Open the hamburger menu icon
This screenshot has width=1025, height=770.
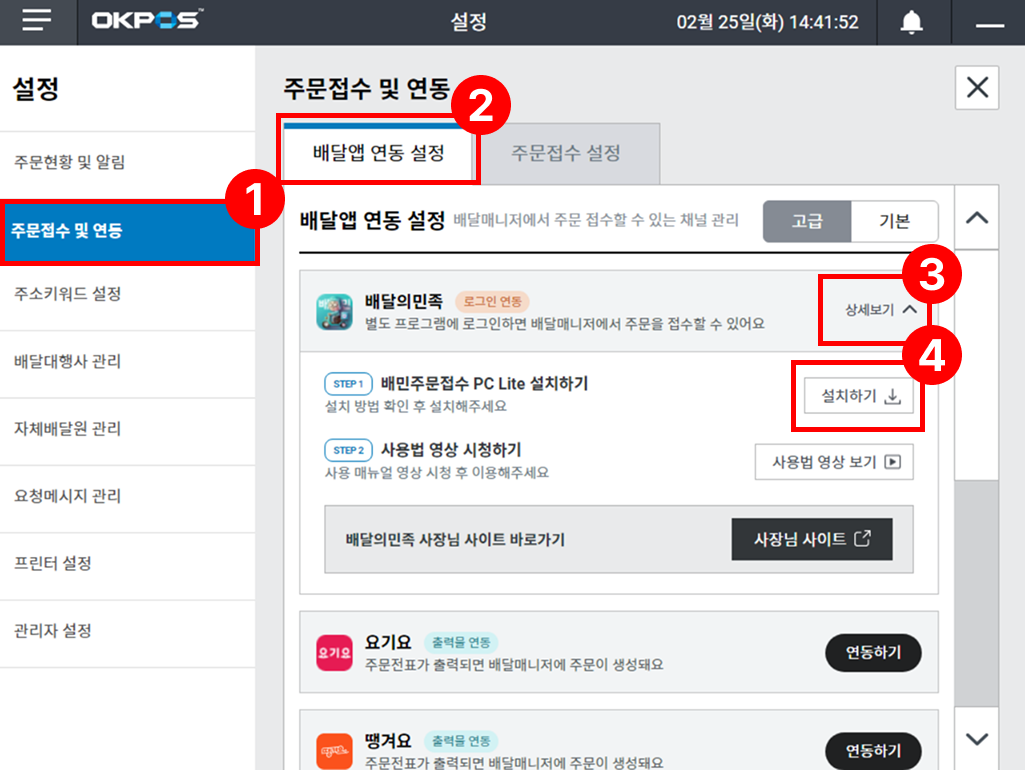point(37,22)
